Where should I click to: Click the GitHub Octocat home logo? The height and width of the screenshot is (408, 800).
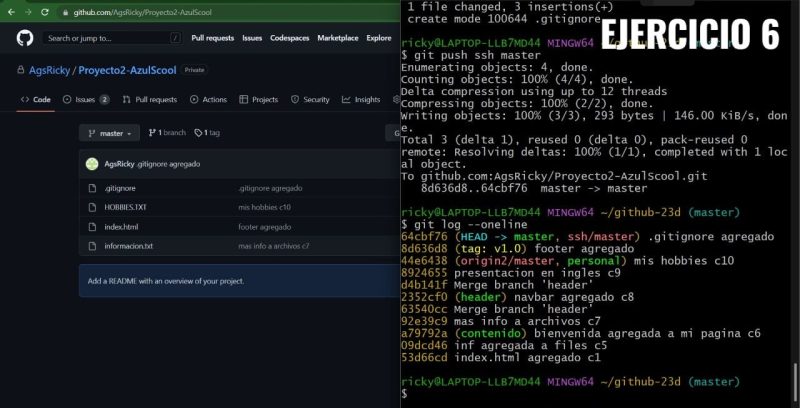tap(25, 38)
